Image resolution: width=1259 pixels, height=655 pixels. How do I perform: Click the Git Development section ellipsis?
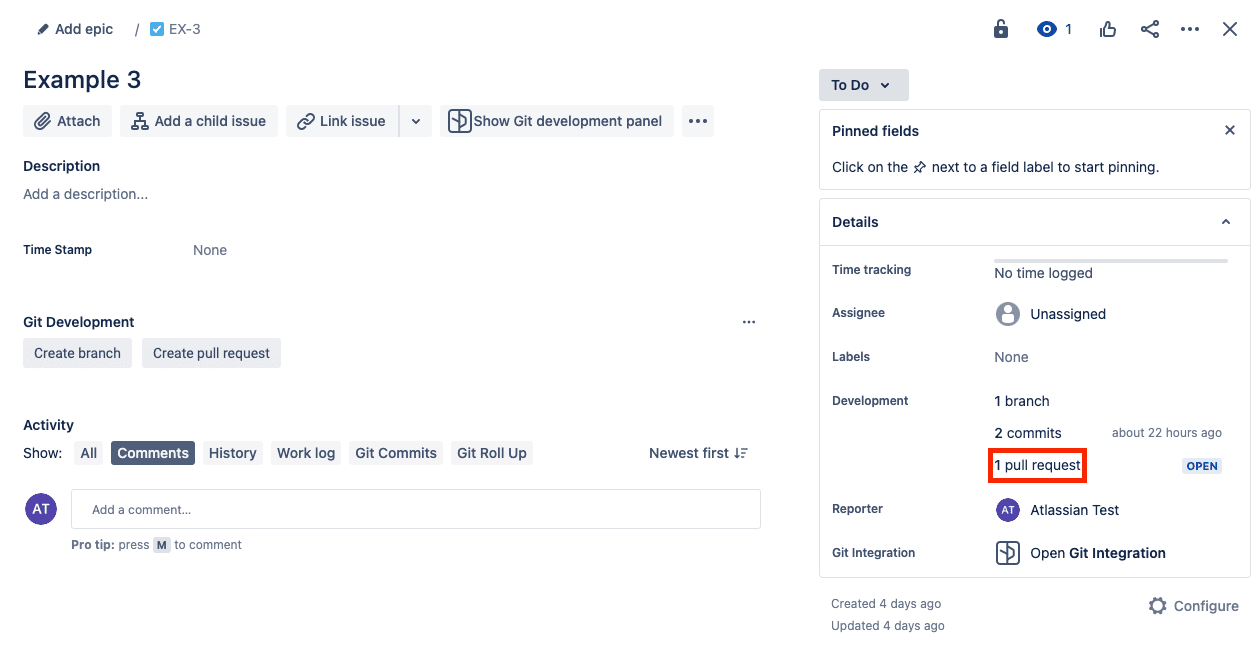click(x=749, y=321)
